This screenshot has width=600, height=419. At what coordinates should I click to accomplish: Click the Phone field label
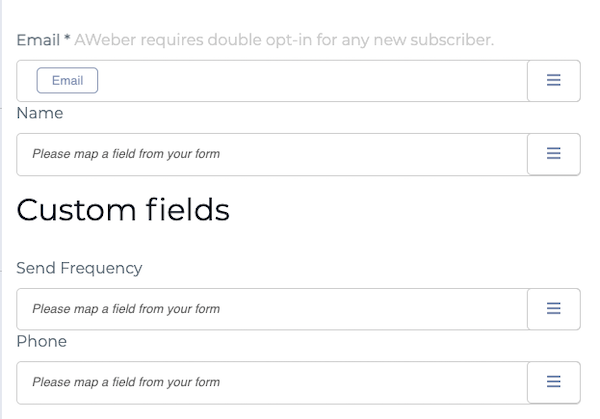[42, 342]
